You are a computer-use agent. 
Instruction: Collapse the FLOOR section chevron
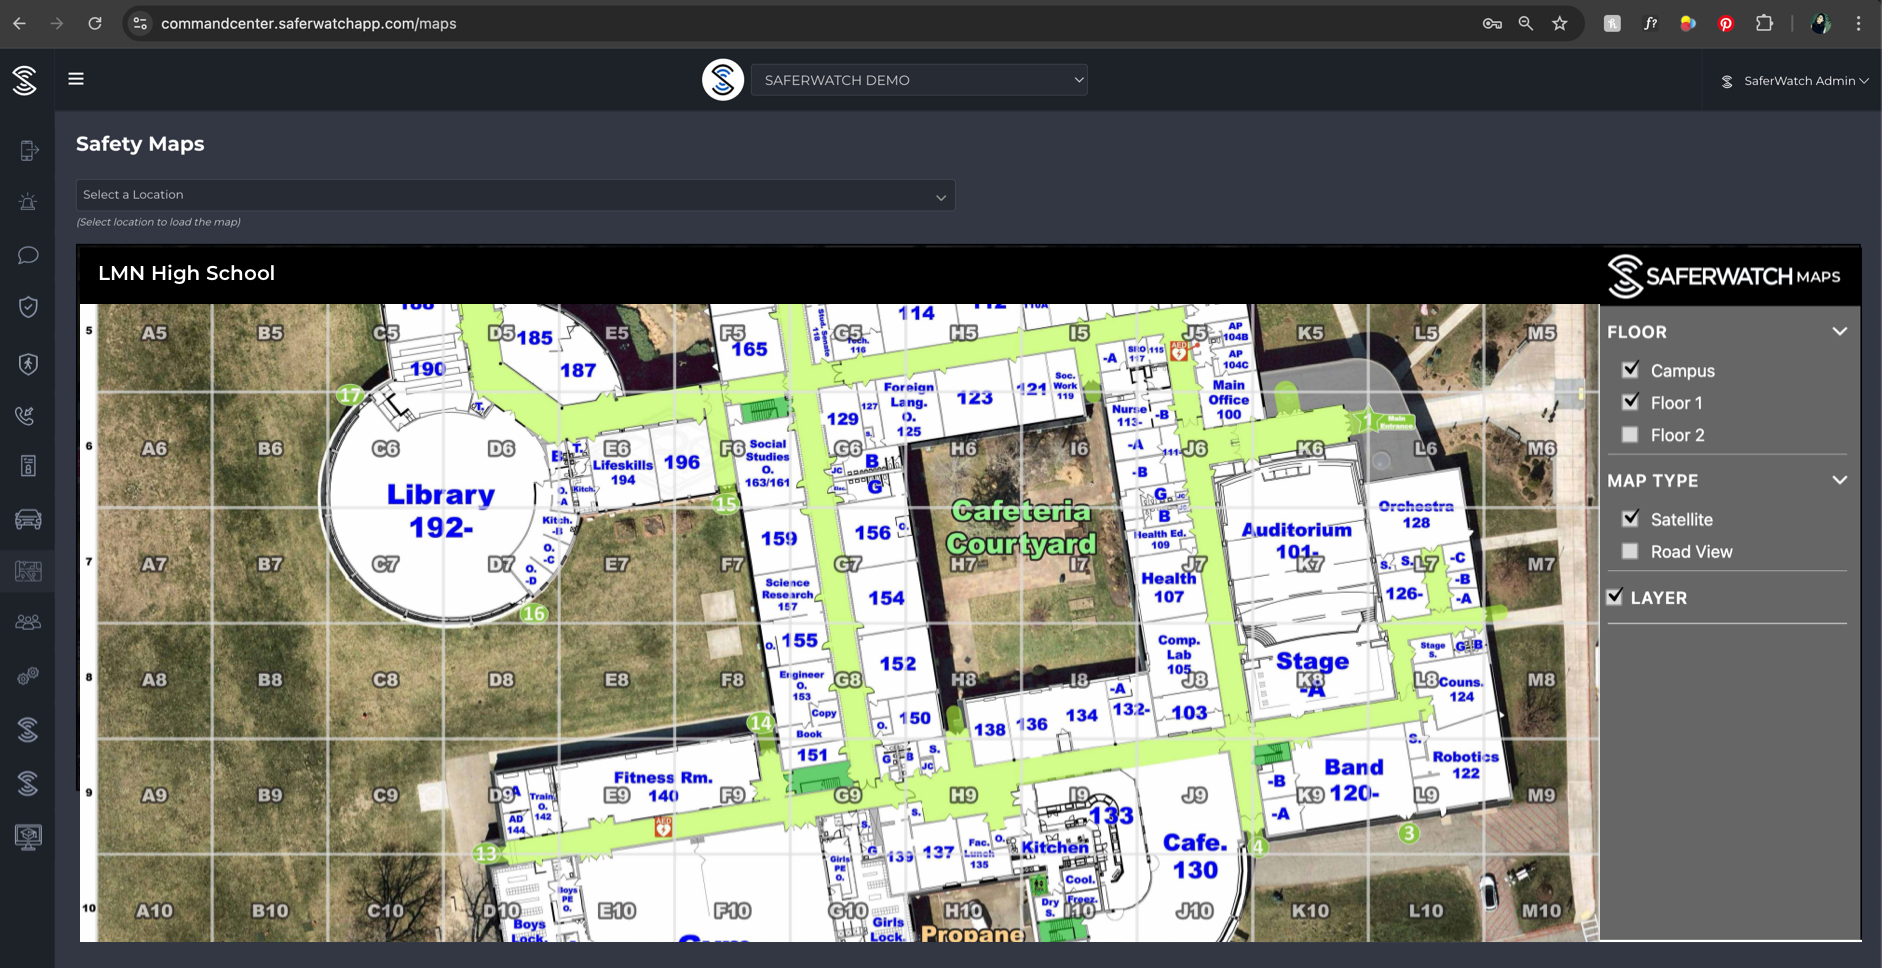pos(1839,332)
